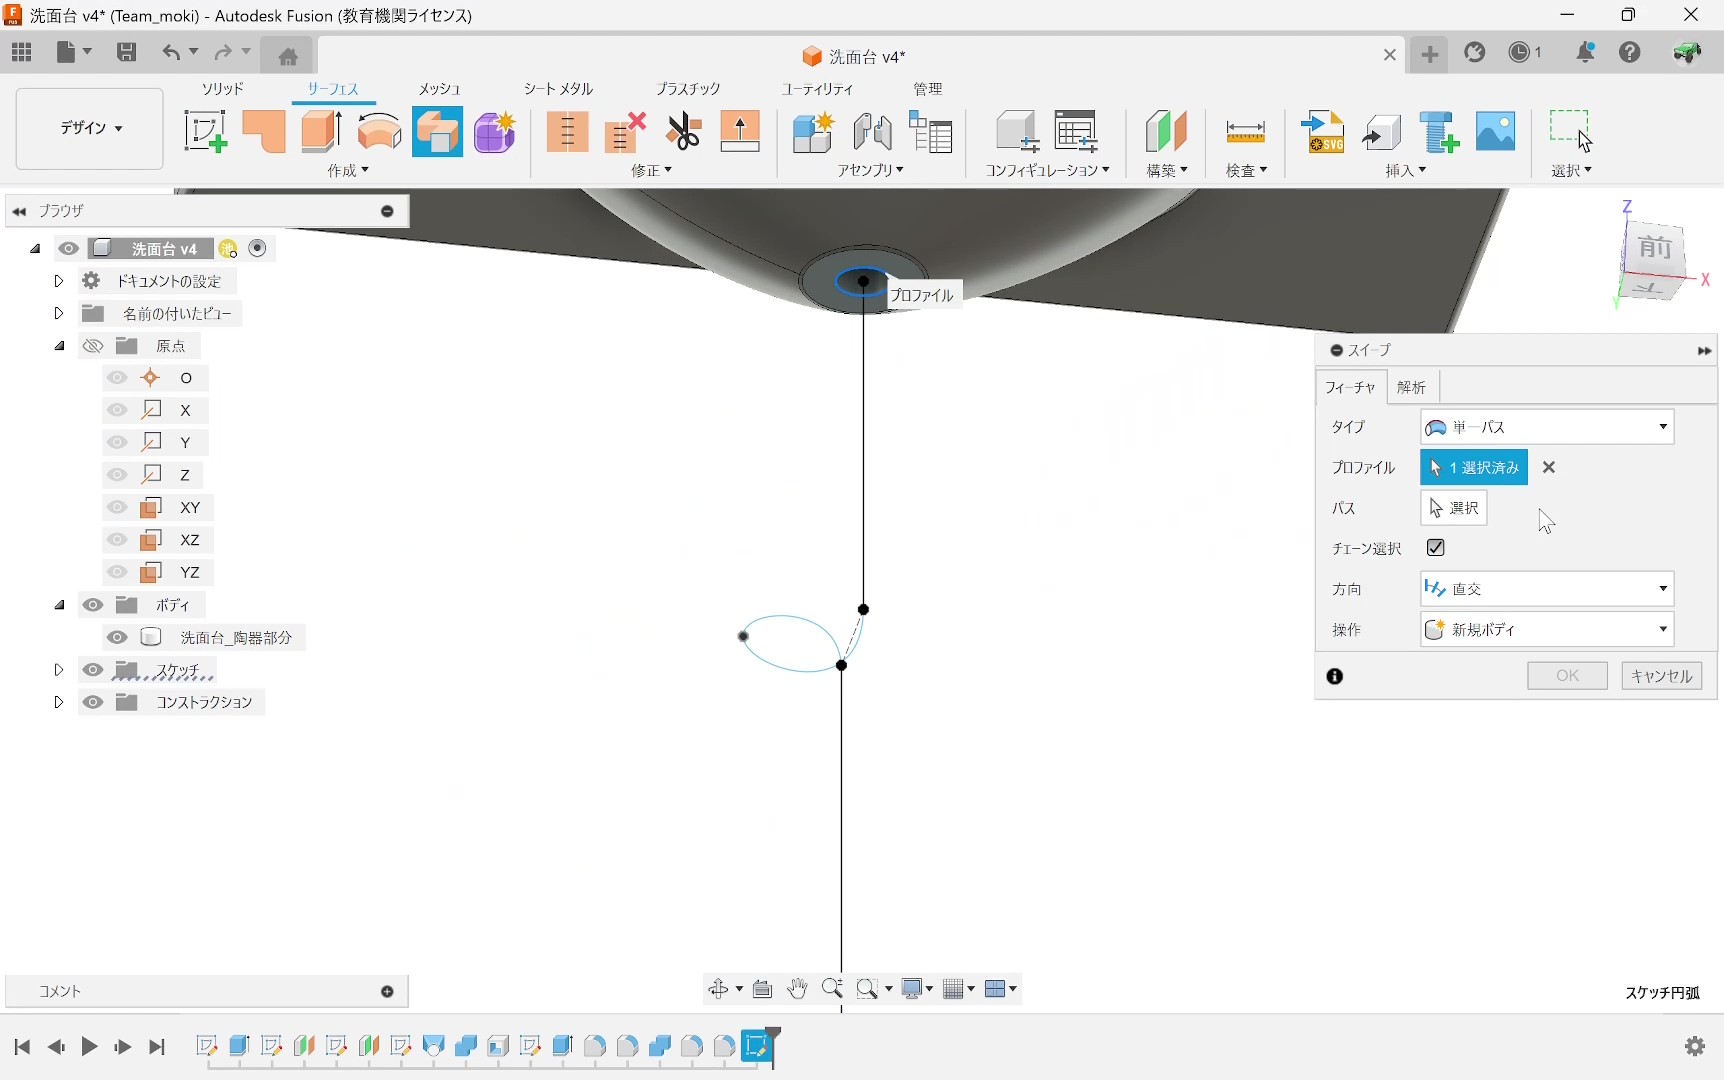Switch to ユーティリティ tab
1724x1080 pixels.
point(818,89)
